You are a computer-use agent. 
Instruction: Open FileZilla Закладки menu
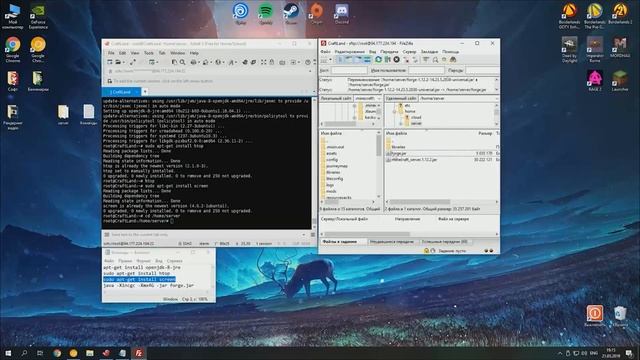point(429,52)
